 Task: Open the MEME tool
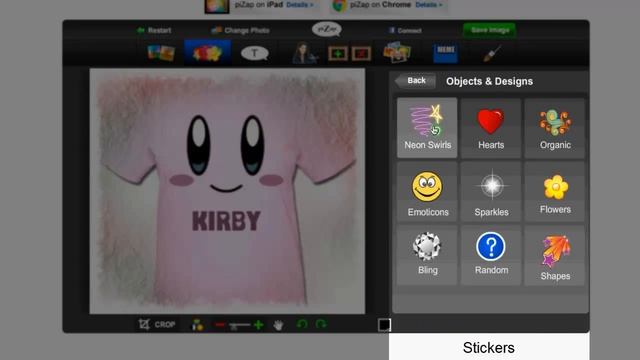point(445,53)
